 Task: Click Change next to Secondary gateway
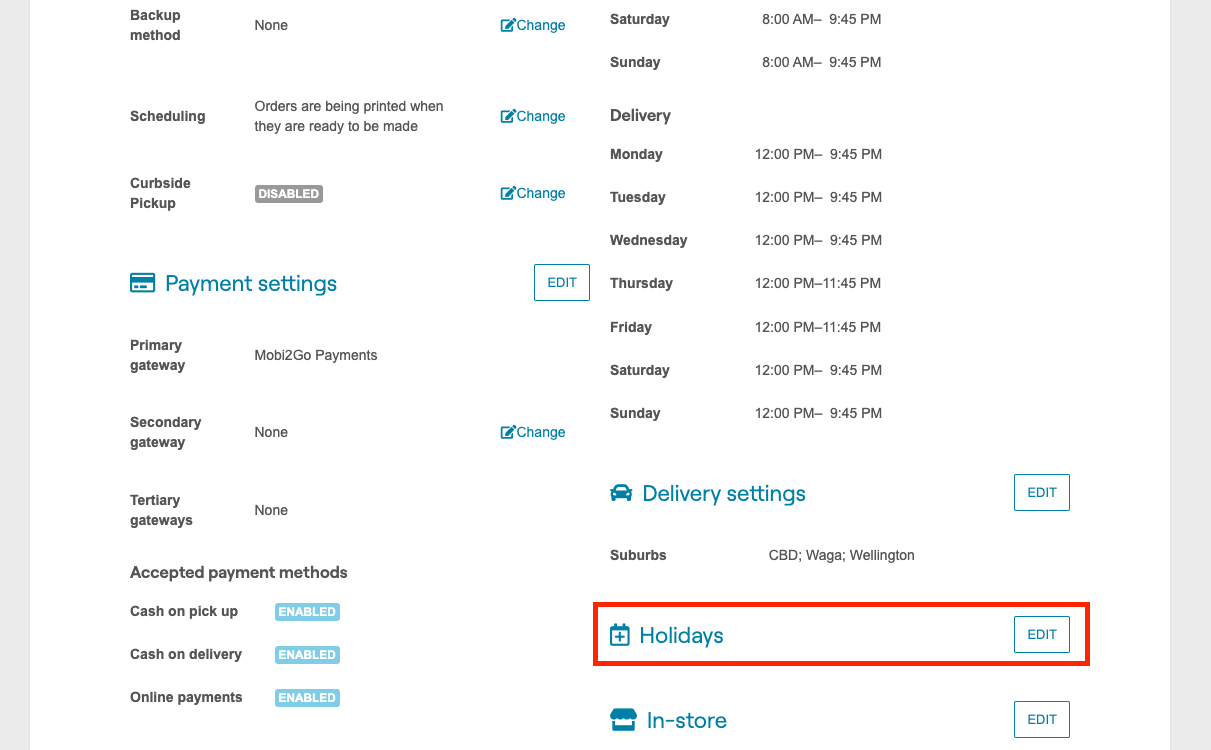pyautogui.click(x=539, y=431)
